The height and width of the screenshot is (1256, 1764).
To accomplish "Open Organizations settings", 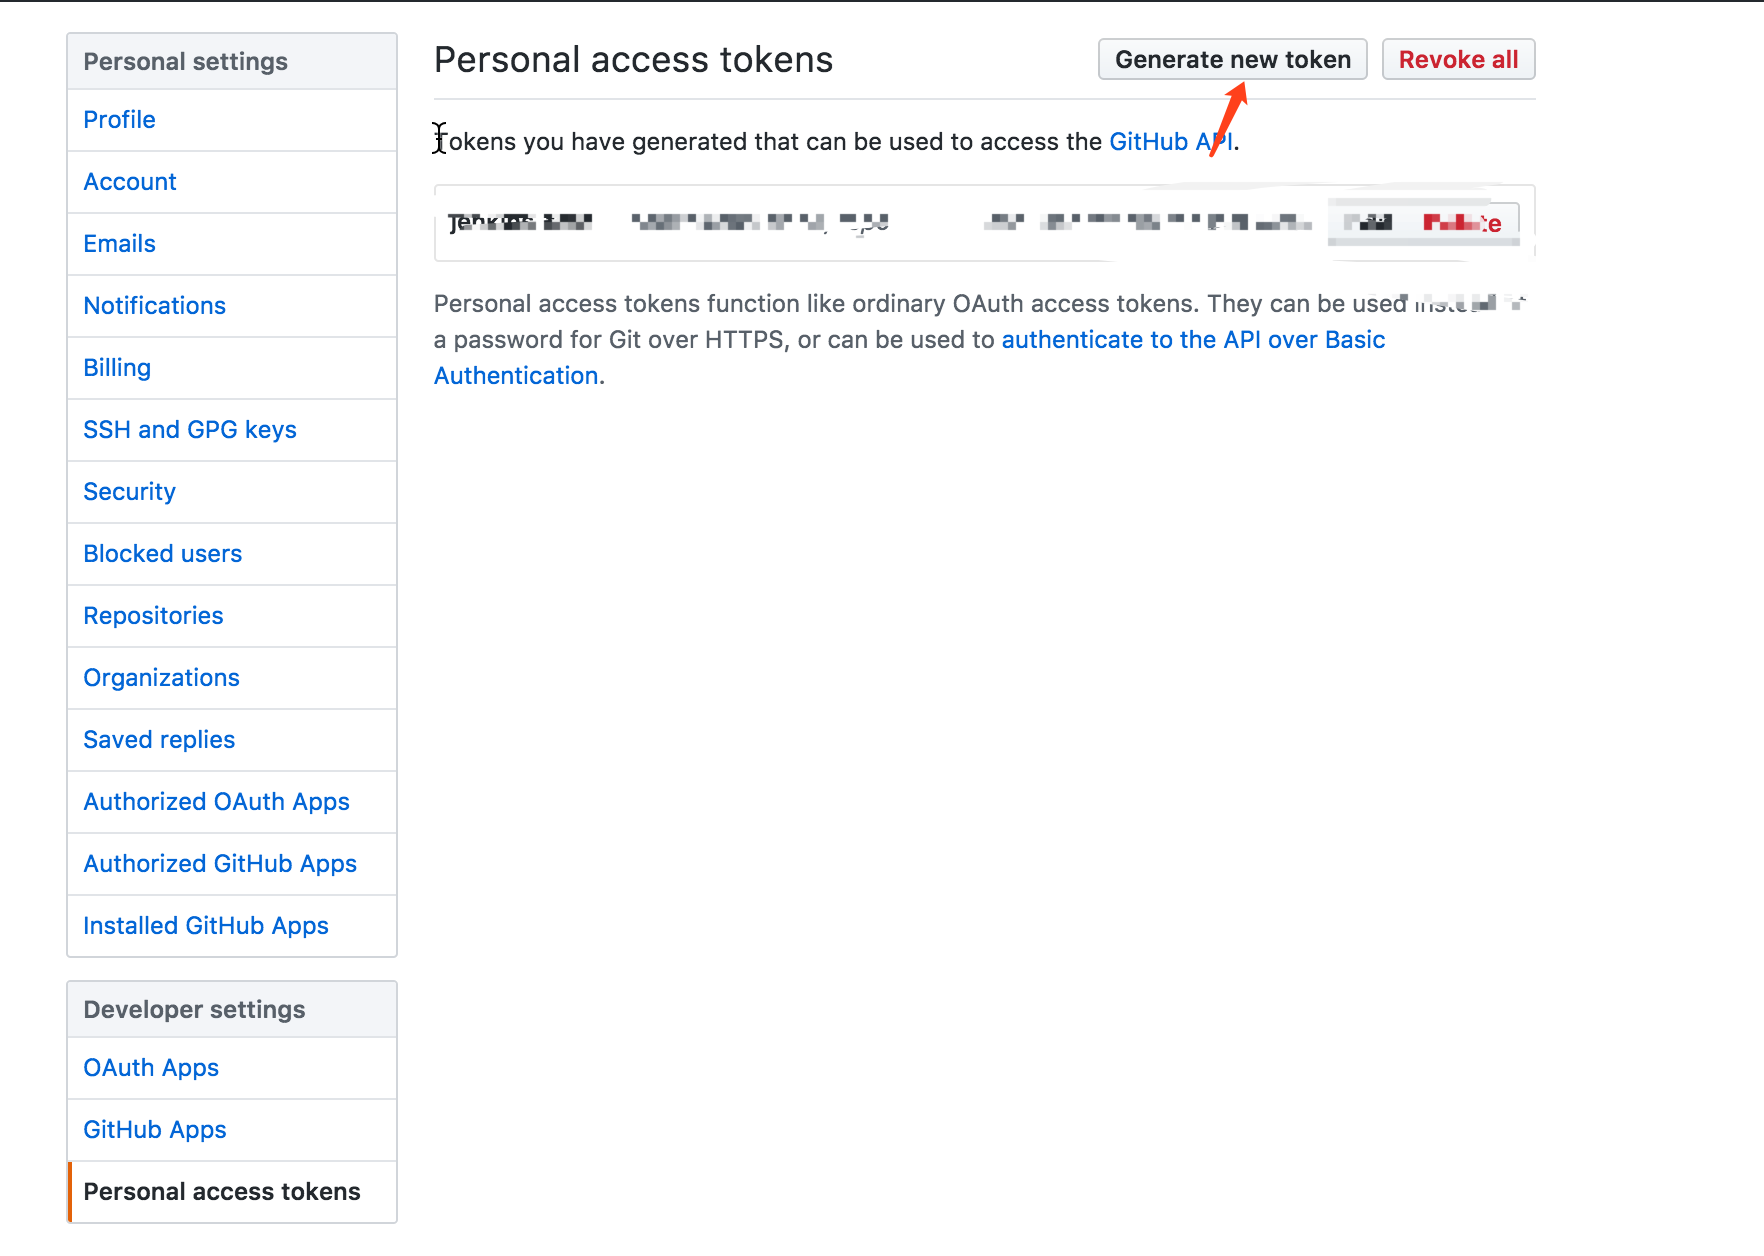I will (x=162, y=678).
